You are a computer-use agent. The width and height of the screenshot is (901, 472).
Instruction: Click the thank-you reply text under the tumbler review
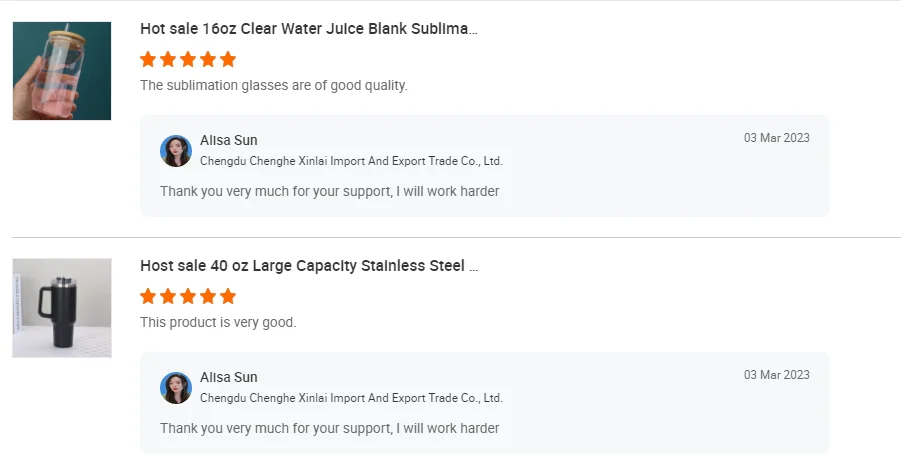pyautogui.click(x=329, y=428)
